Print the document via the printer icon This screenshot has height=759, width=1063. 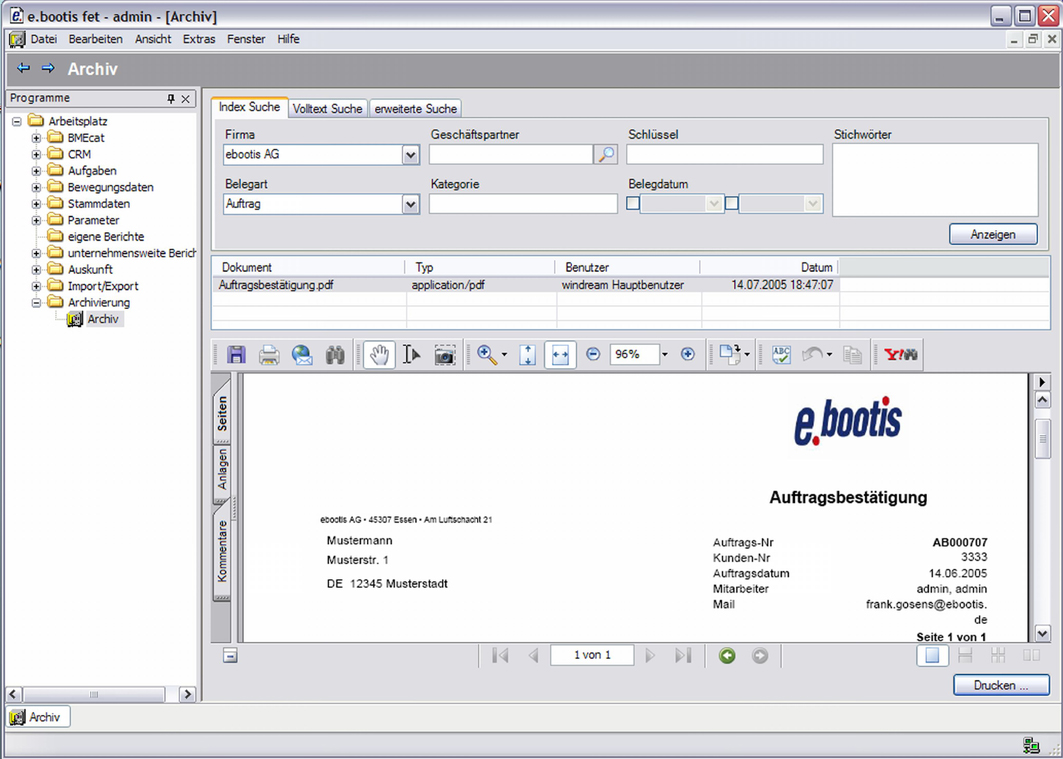(x=269, y=354)
